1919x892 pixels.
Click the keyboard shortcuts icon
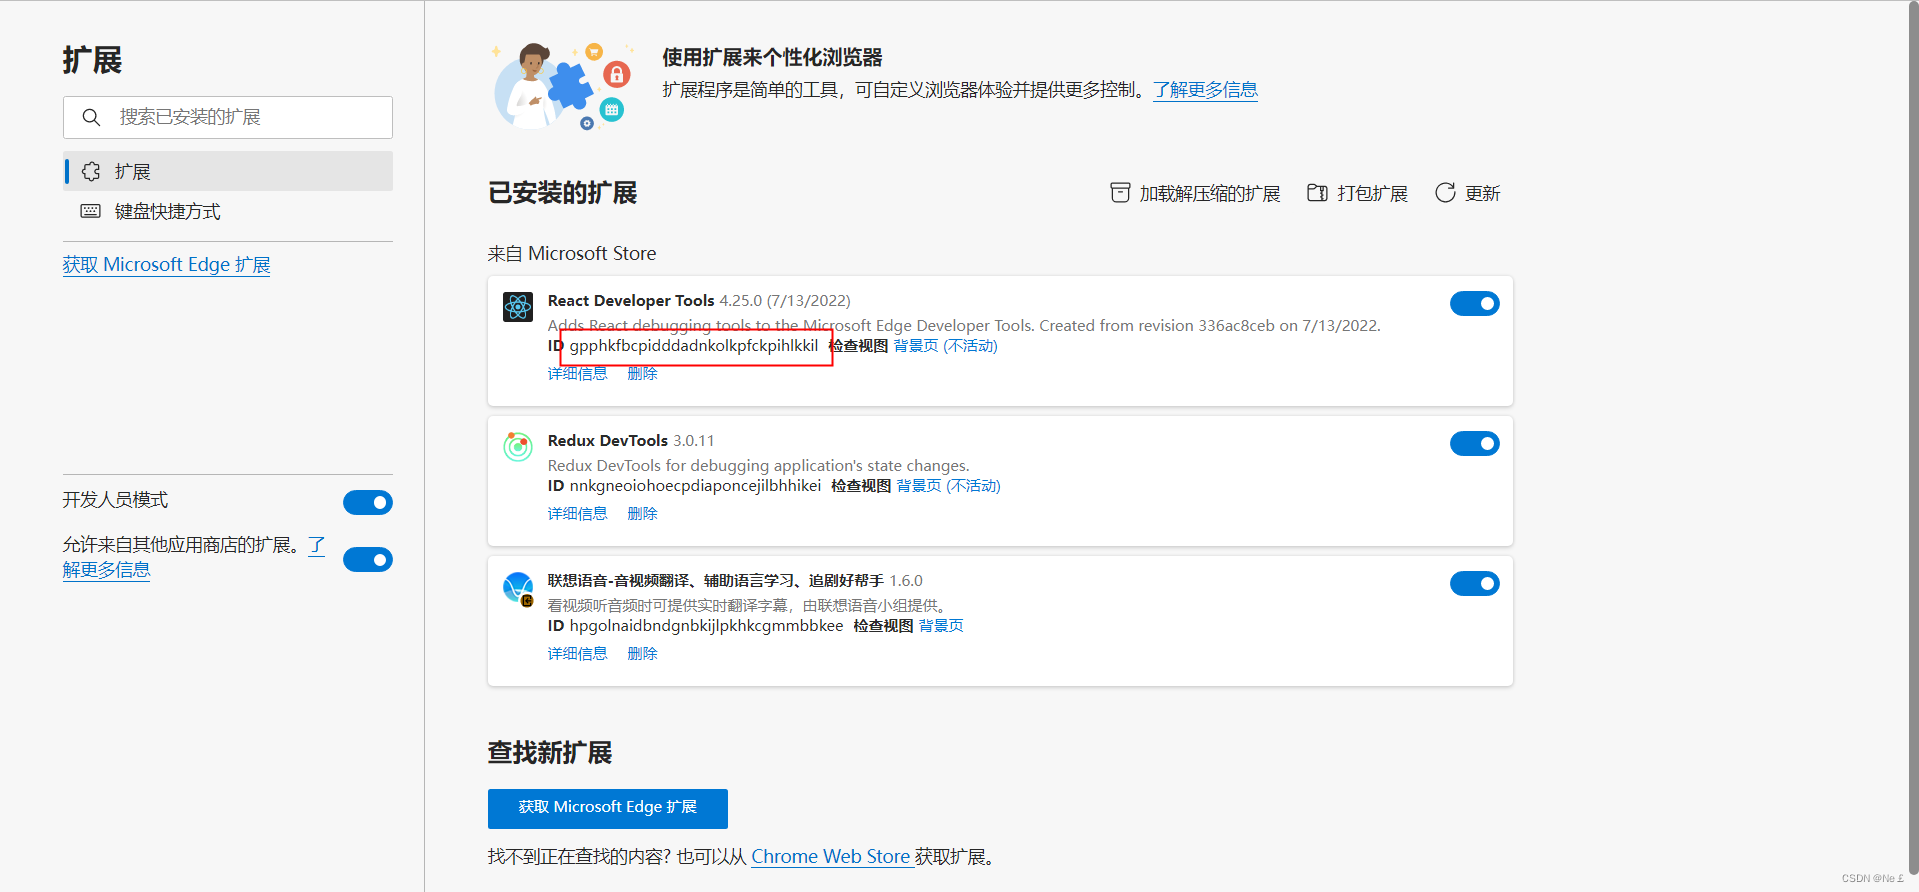coord(91,211)
